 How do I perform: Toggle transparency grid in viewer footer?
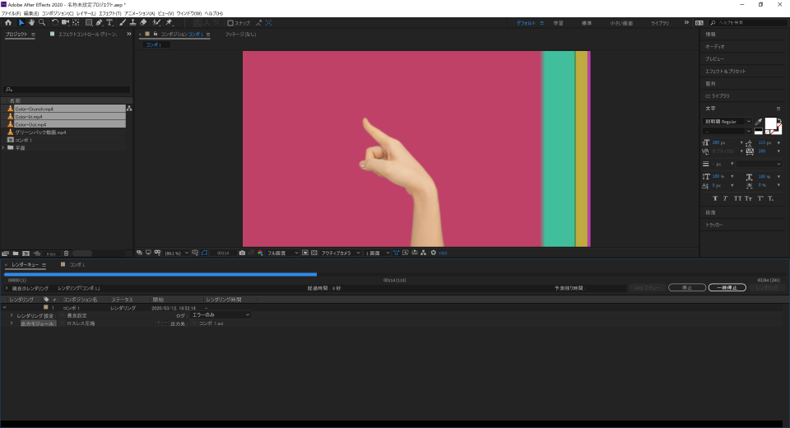tap(314, 253)
